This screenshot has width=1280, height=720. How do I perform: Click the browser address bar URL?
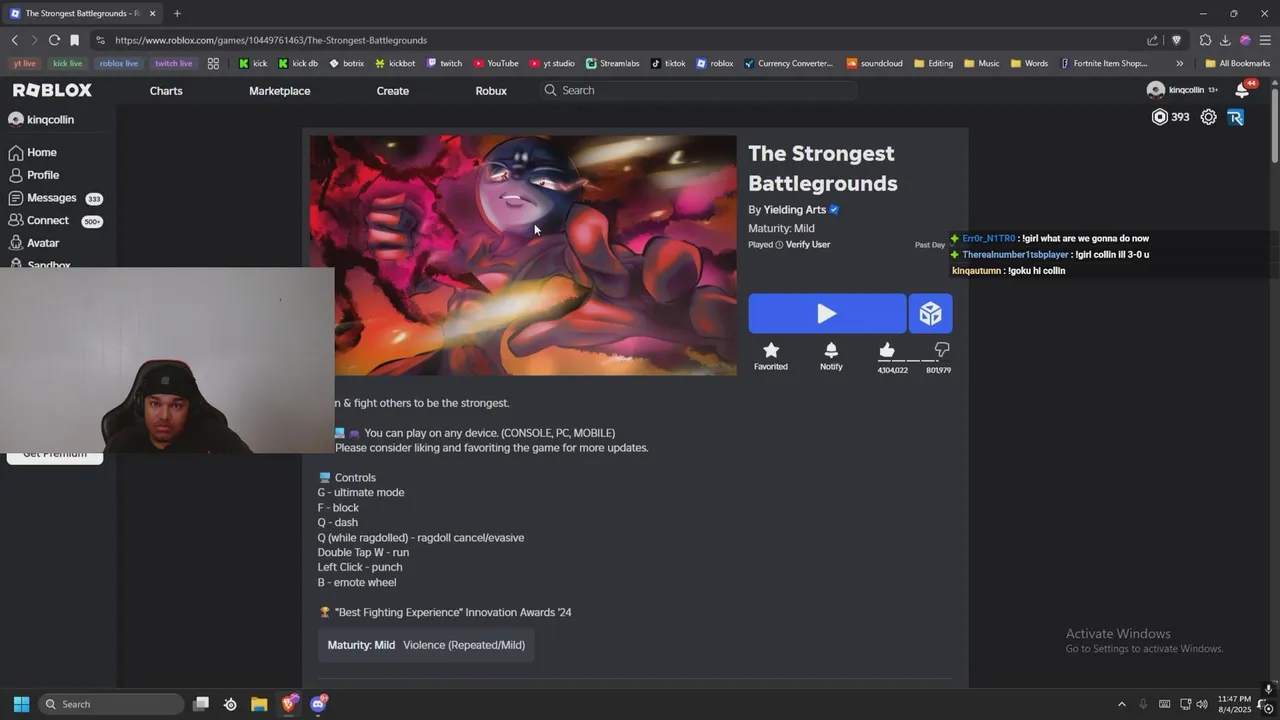[x=271, y=40]
